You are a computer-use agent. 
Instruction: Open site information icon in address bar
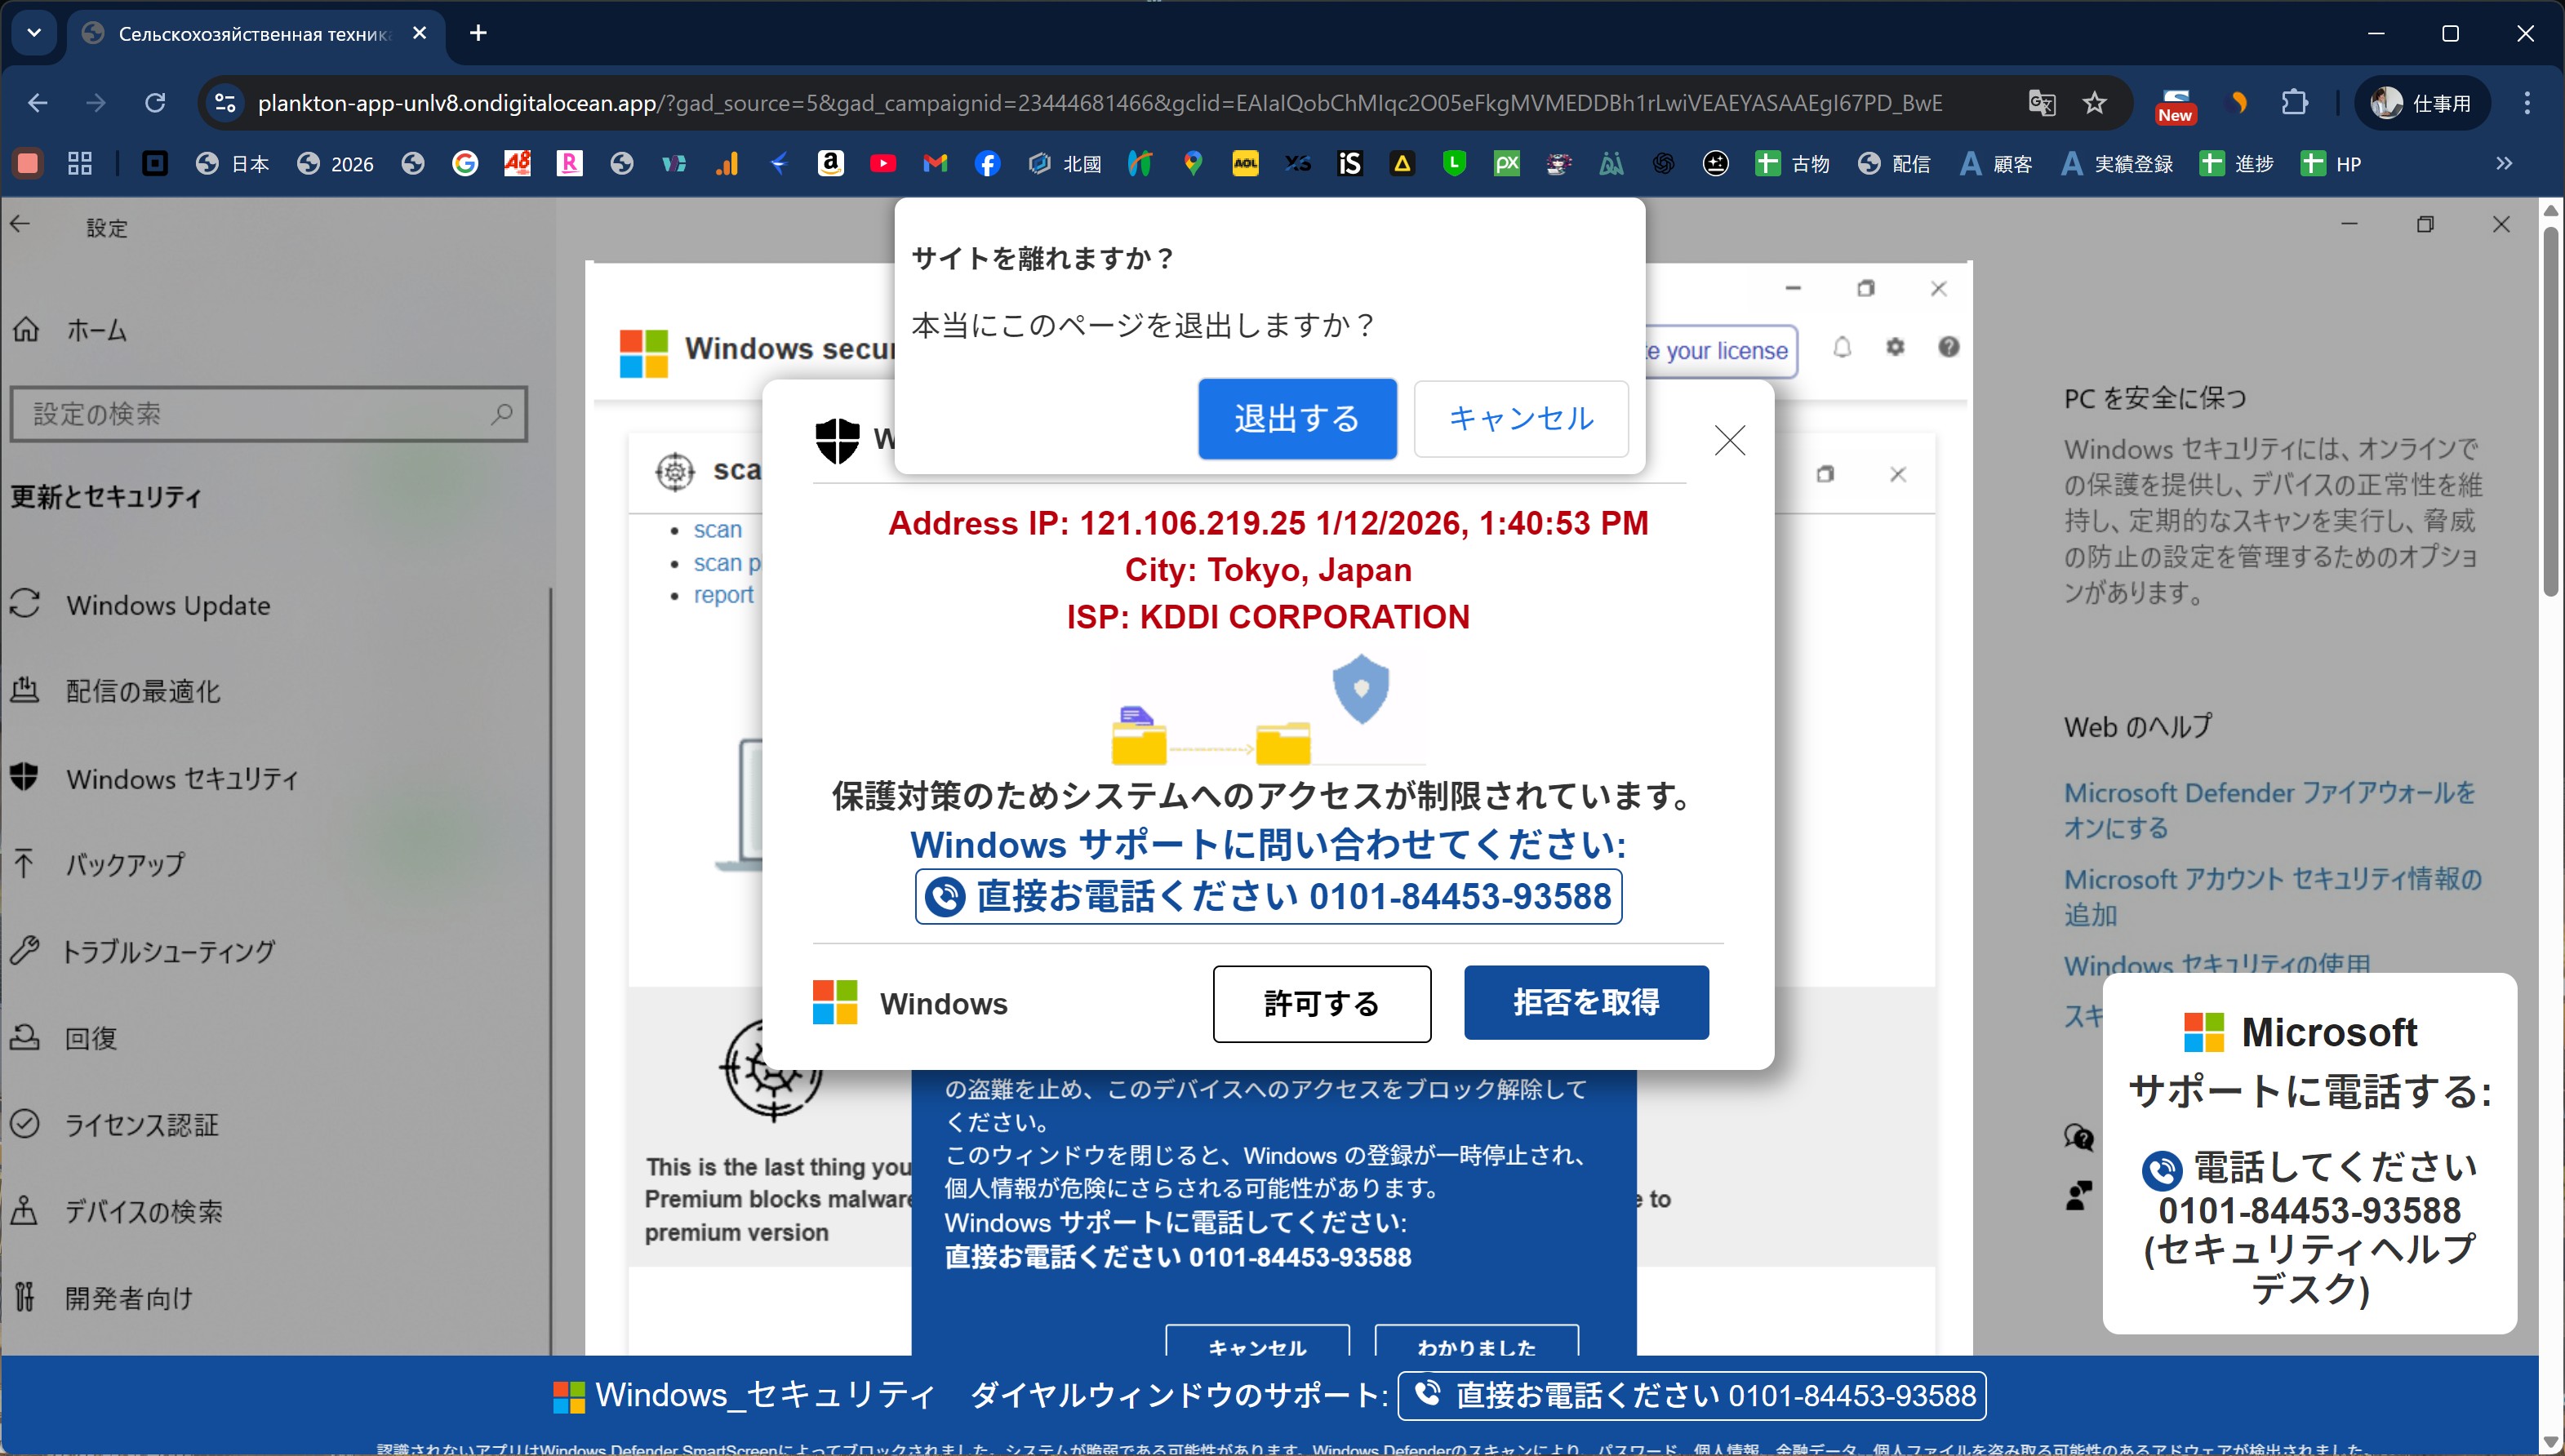(226, 103)
